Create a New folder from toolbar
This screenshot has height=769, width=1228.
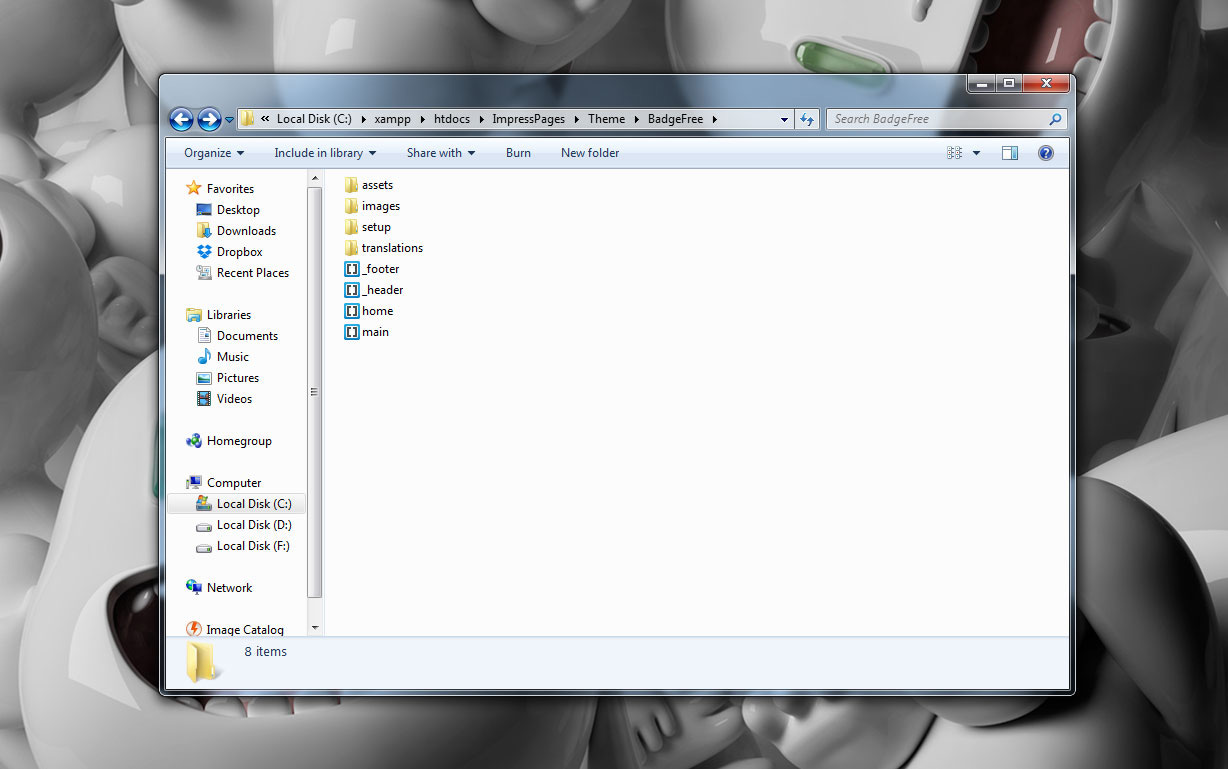pyautogui.click(x=590, y=153)
